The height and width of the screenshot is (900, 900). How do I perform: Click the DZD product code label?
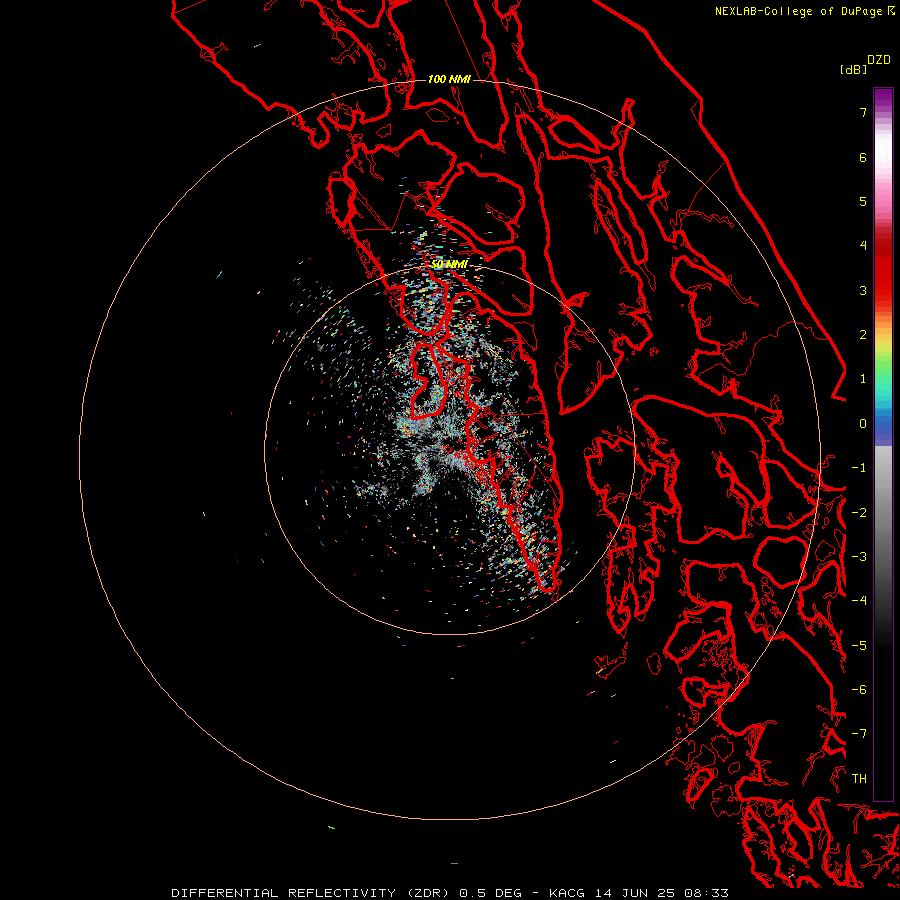pos(879,60)
